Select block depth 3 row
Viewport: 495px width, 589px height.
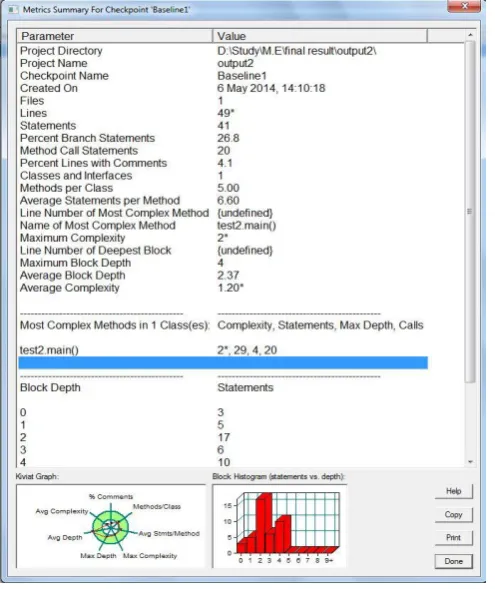pos(223,450)
